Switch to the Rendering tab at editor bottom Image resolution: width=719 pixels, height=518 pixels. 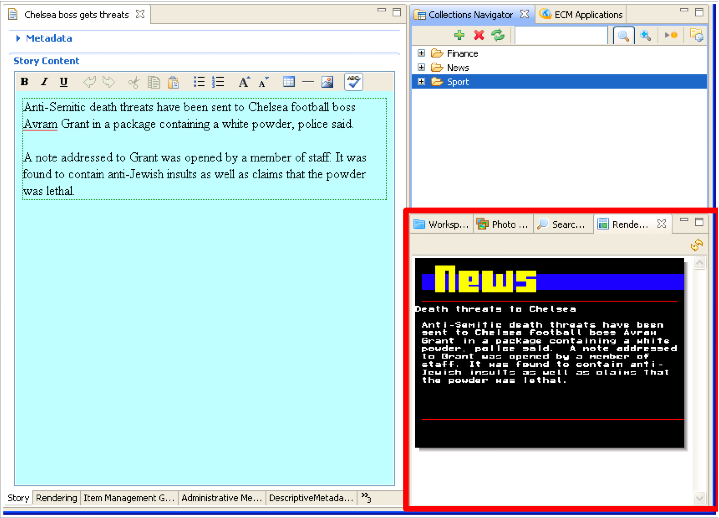pos(56,498)
